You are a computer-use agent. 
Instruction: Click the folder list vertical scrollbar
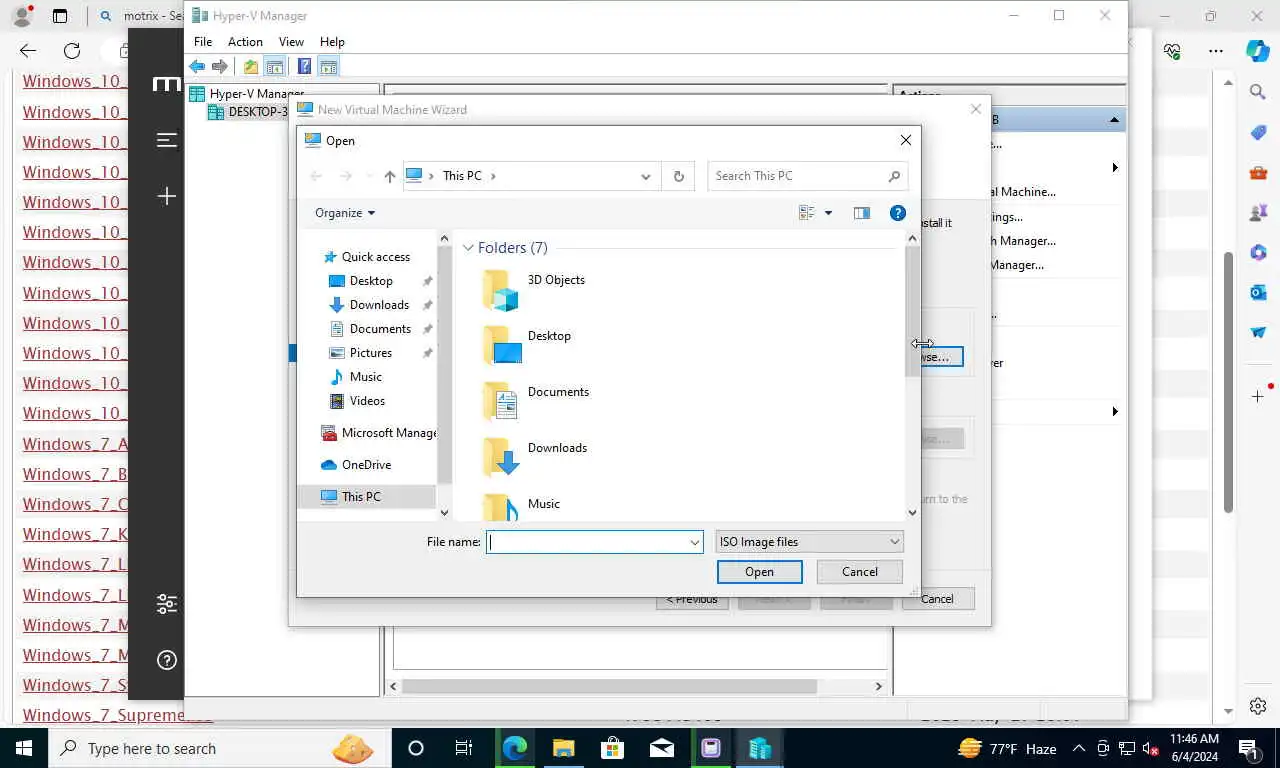pyautogui.click(x=912, y=375)
